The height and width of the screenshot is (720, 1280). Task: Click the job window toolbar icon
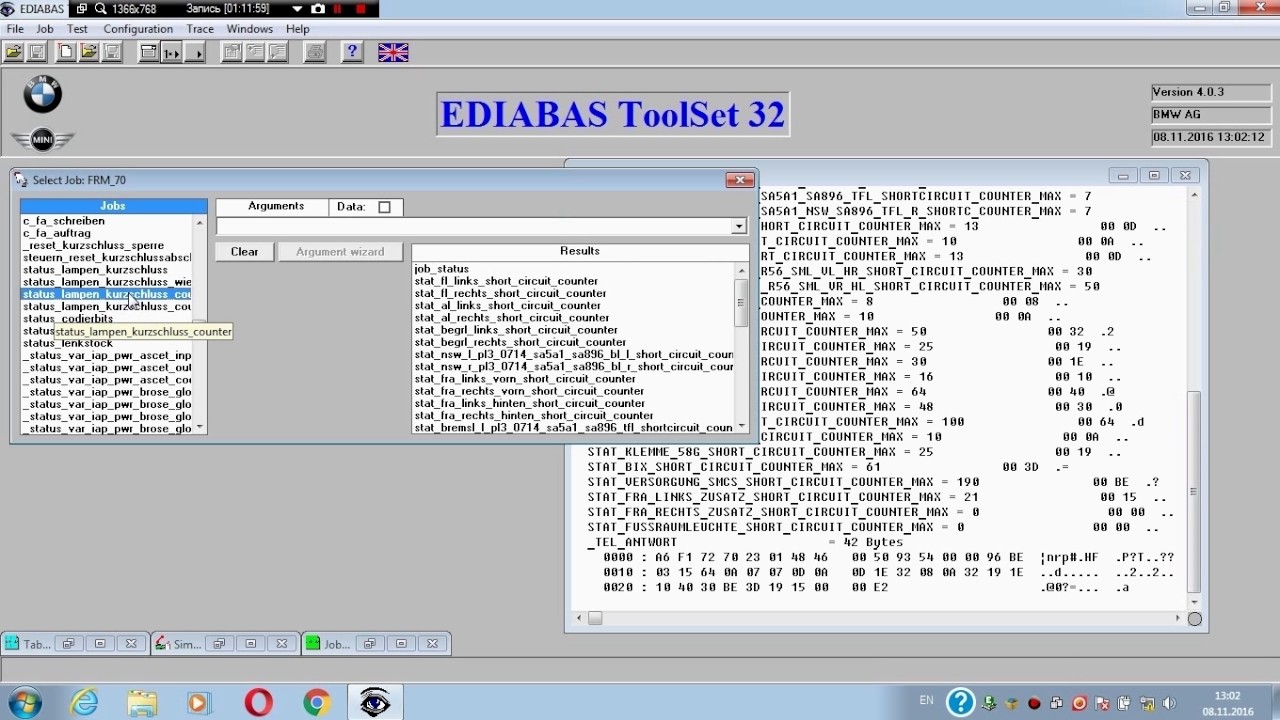pyautogui.click(x=149, y=52)
